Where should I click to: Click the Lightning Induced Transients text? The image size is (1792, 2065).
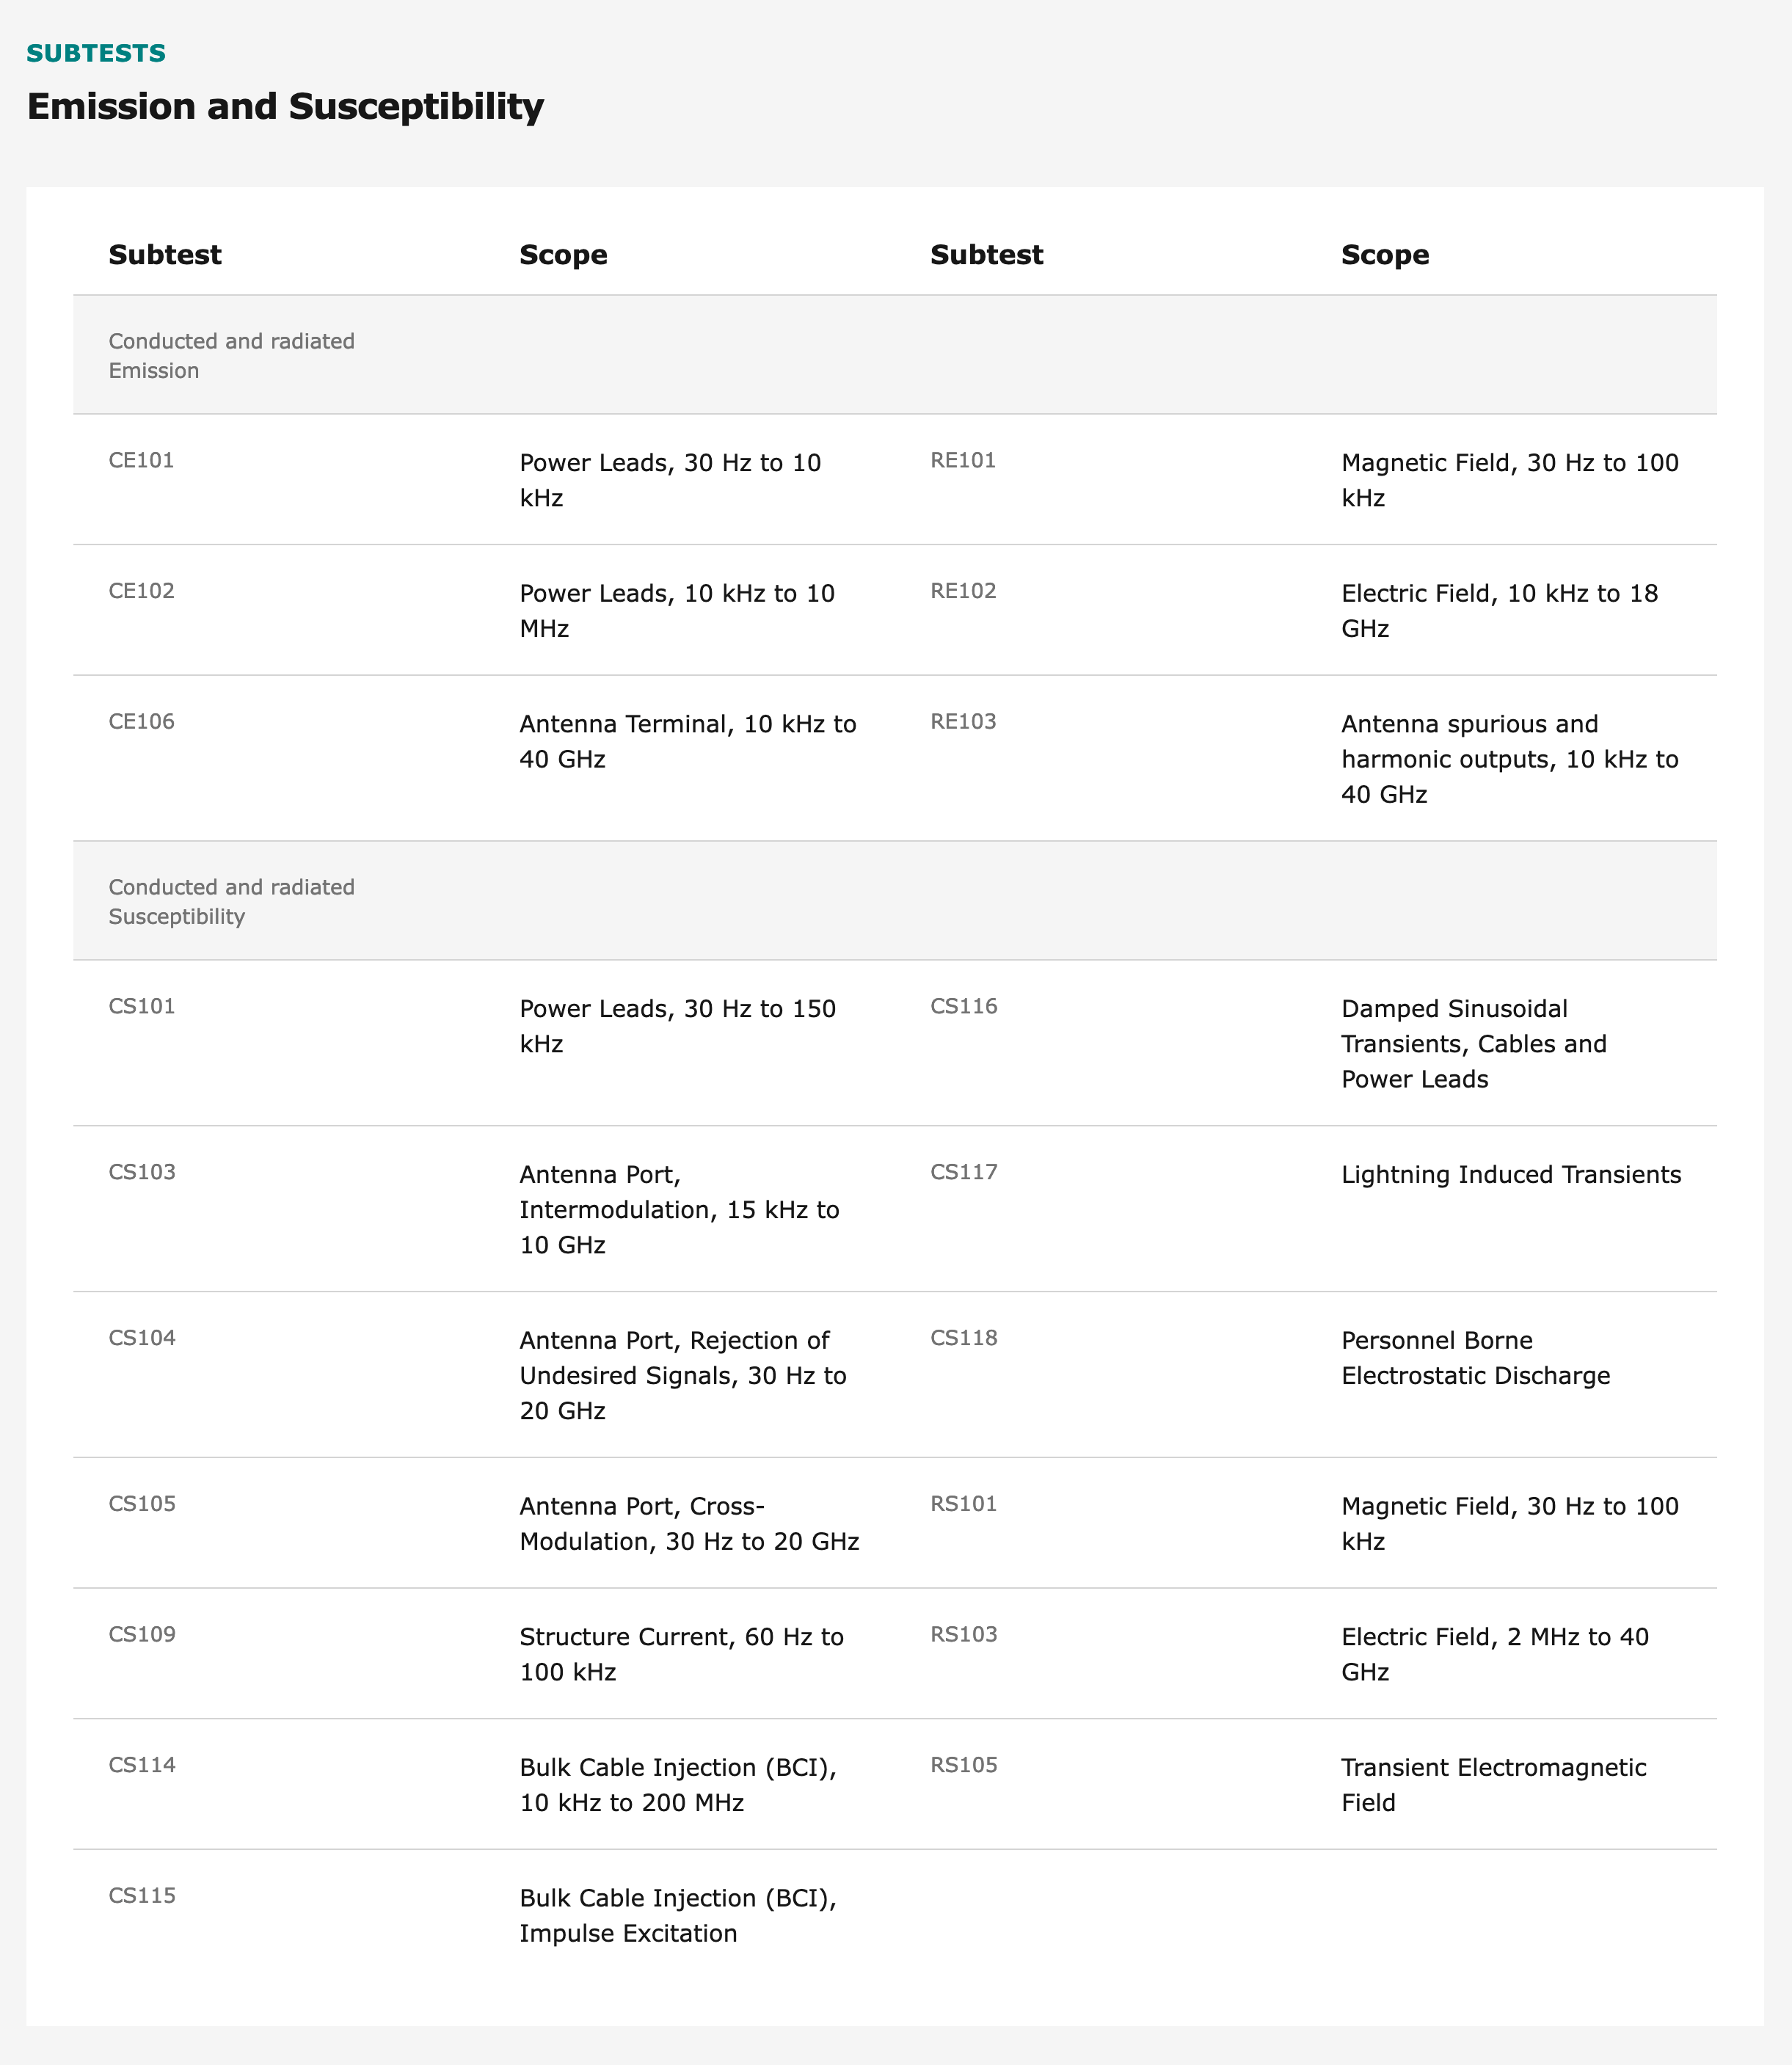pyautogui.click(x=1510, y=1175)
